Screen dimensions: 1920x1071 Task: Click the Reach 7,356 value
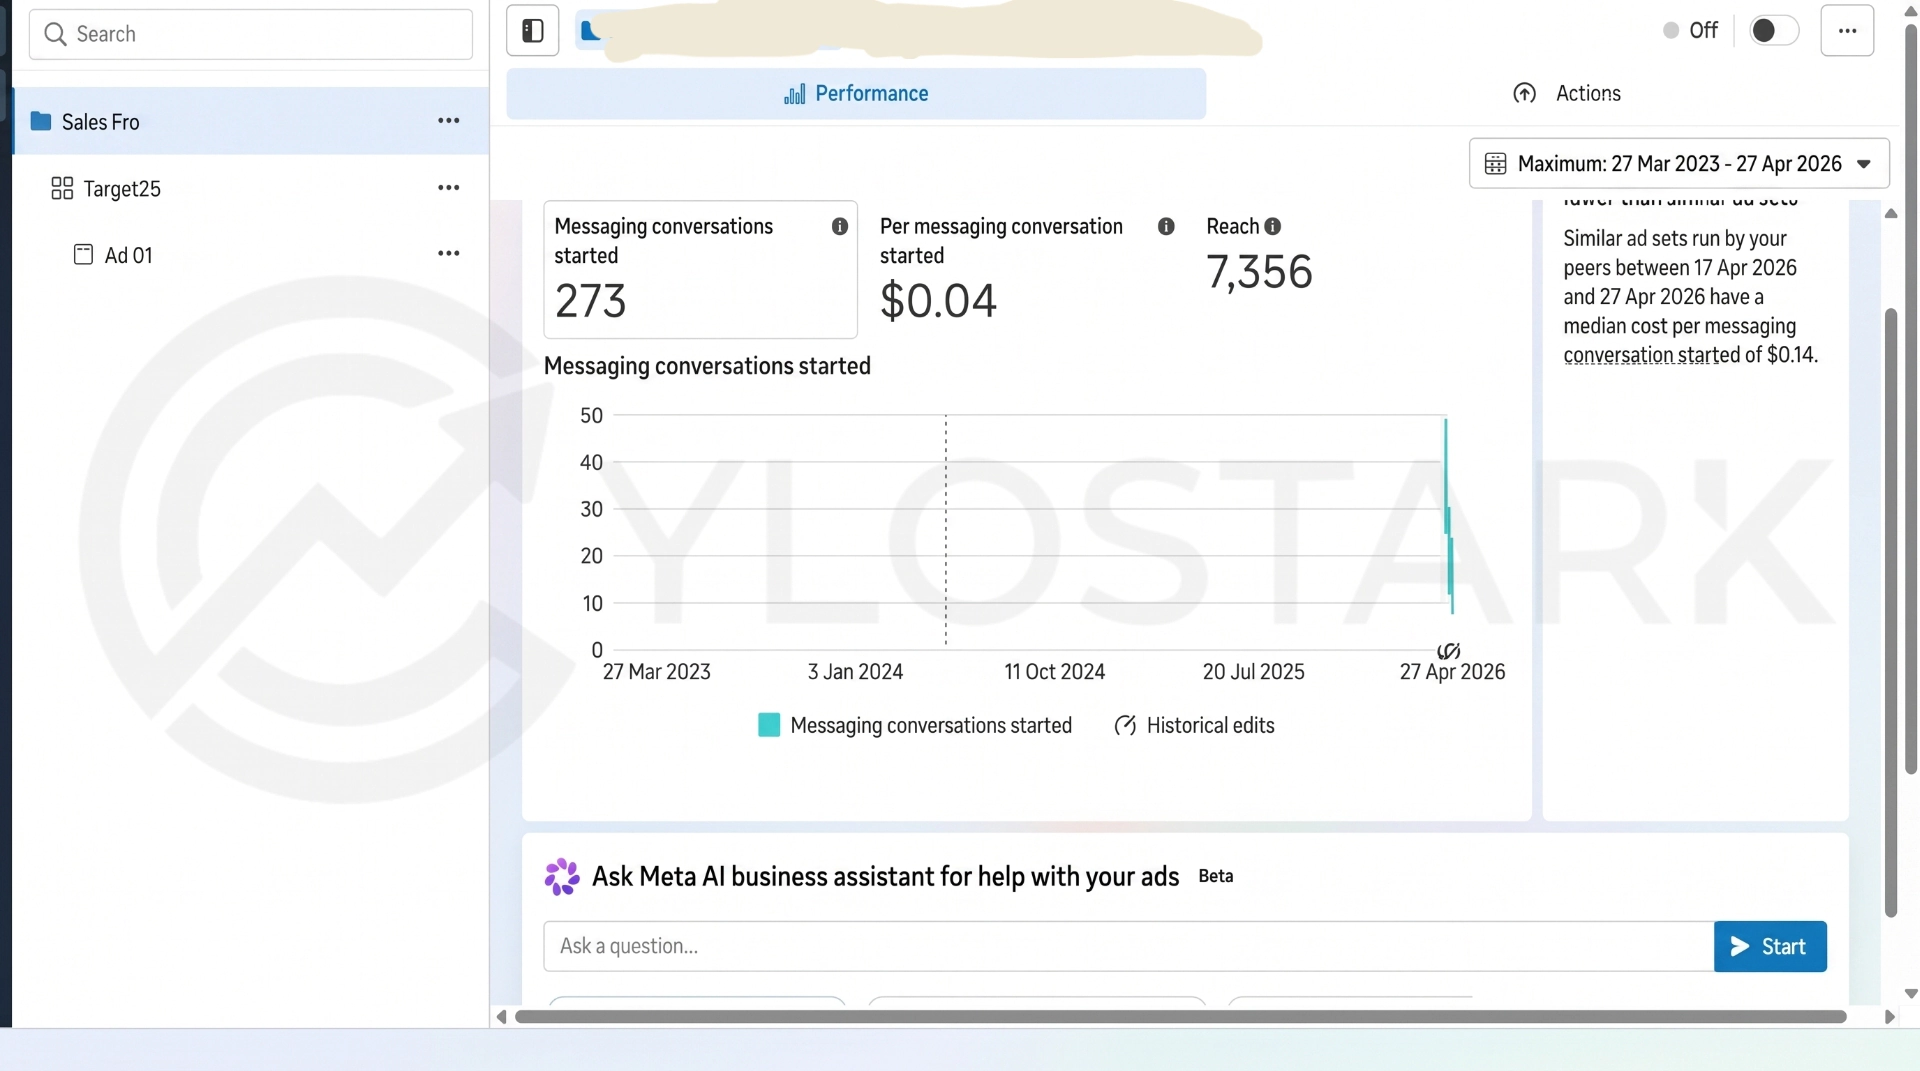coord(1259,272)
